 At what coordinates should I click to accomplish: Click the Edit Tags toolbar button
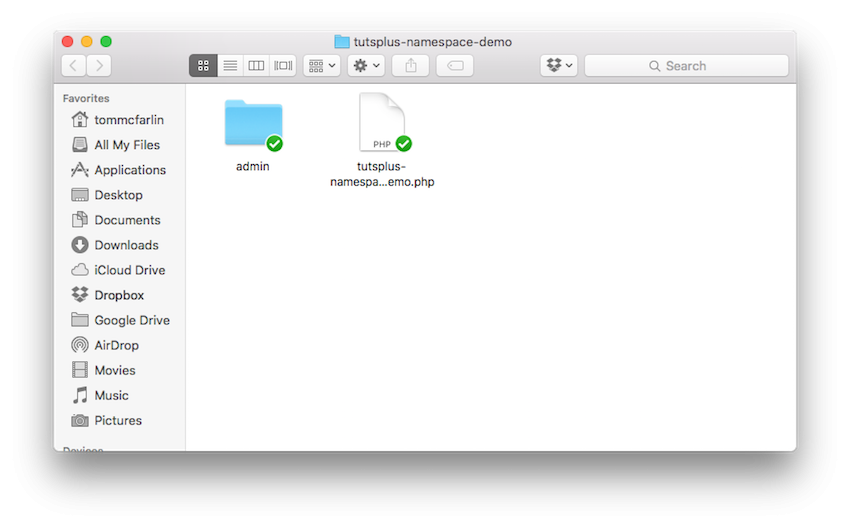click(x=455, y=66)
